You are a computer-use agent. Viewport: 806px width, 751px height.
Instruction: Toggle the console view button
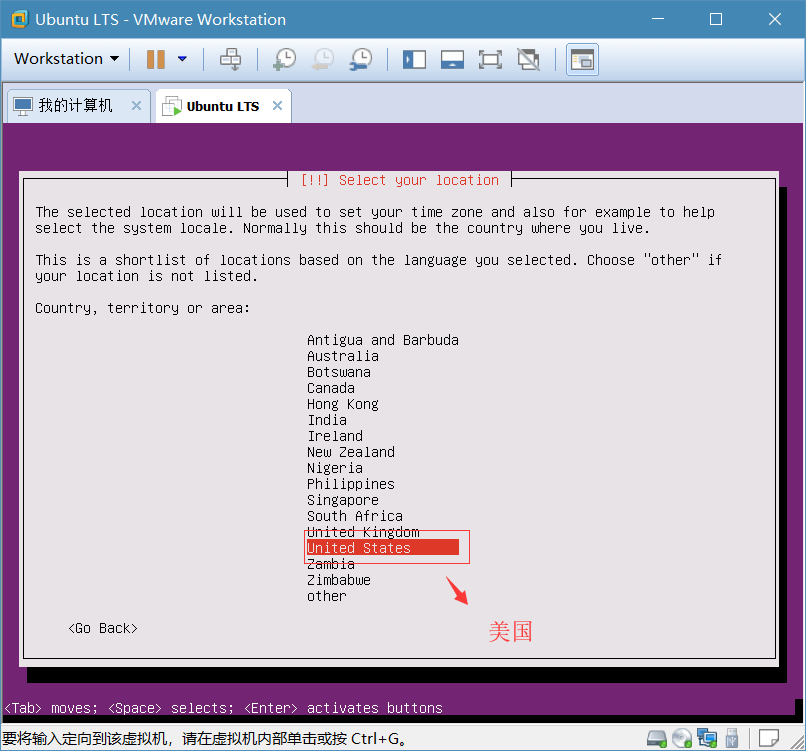coord(582,59)
